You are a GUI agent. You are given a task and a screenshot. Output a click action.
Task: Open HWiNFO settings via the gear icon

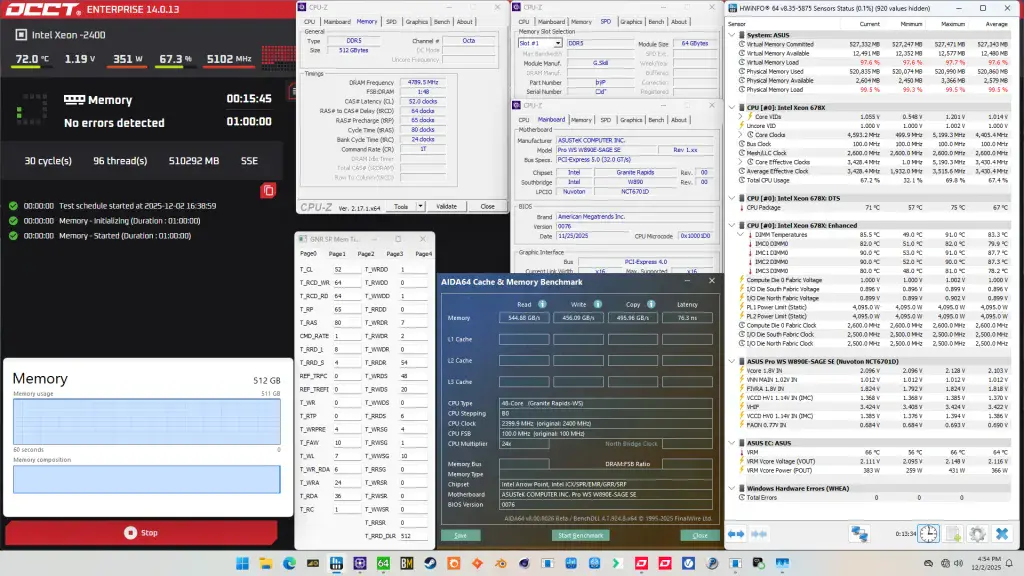coord(978,533)
